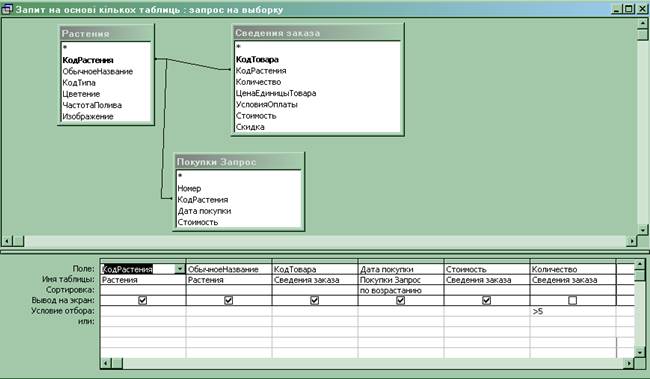The height and width of the screenshot is (379, 650).
Task: Select КодРастения in Сведения заказа table
Action: click(261, 70)
